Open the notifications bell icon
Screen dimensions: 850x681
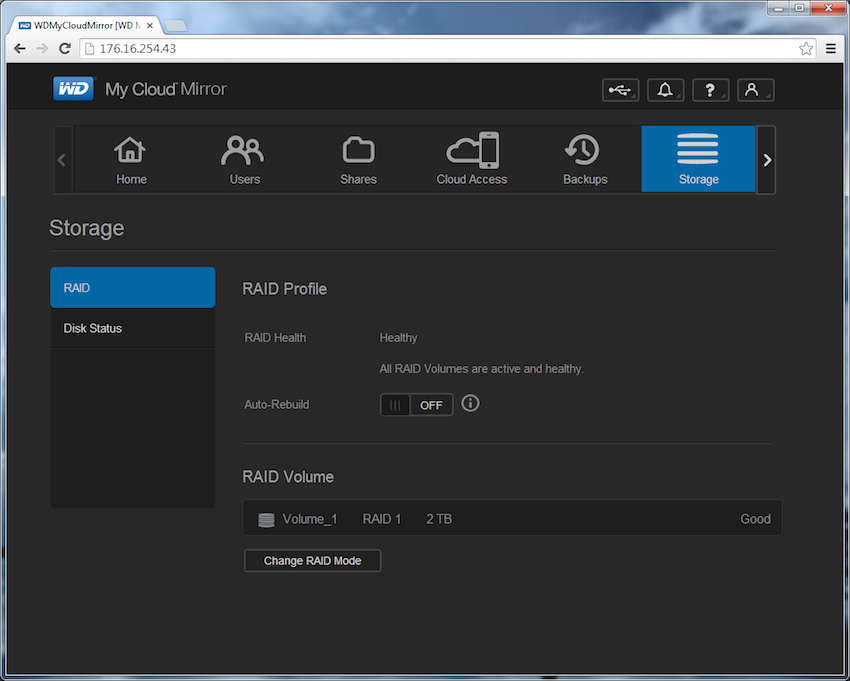click(666, 90)
